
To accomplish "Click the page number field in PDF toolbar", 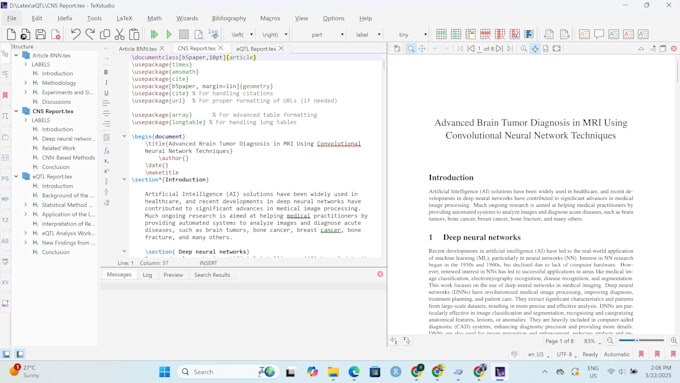I will (480, 49).
